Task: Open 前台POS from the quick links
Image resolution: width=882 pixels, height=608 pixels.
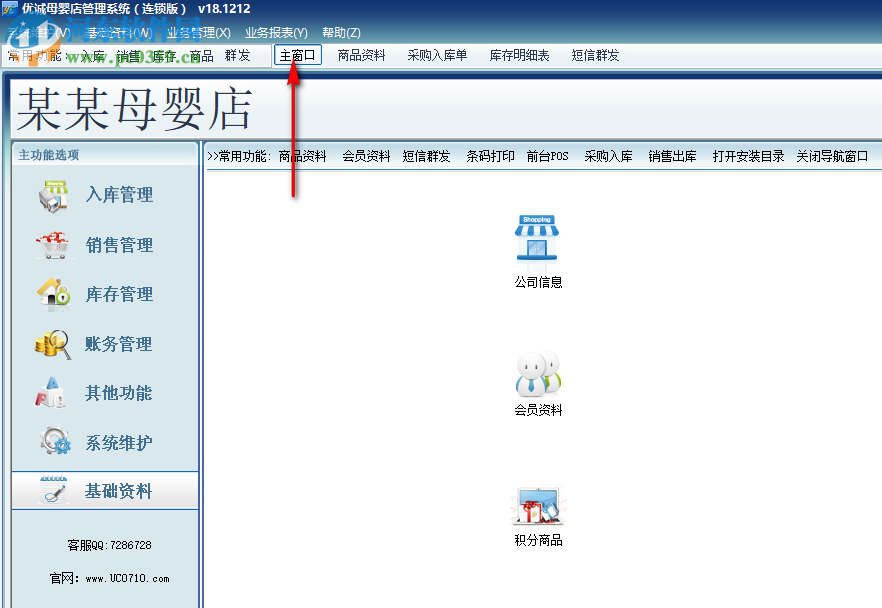Action: (548, 156)
